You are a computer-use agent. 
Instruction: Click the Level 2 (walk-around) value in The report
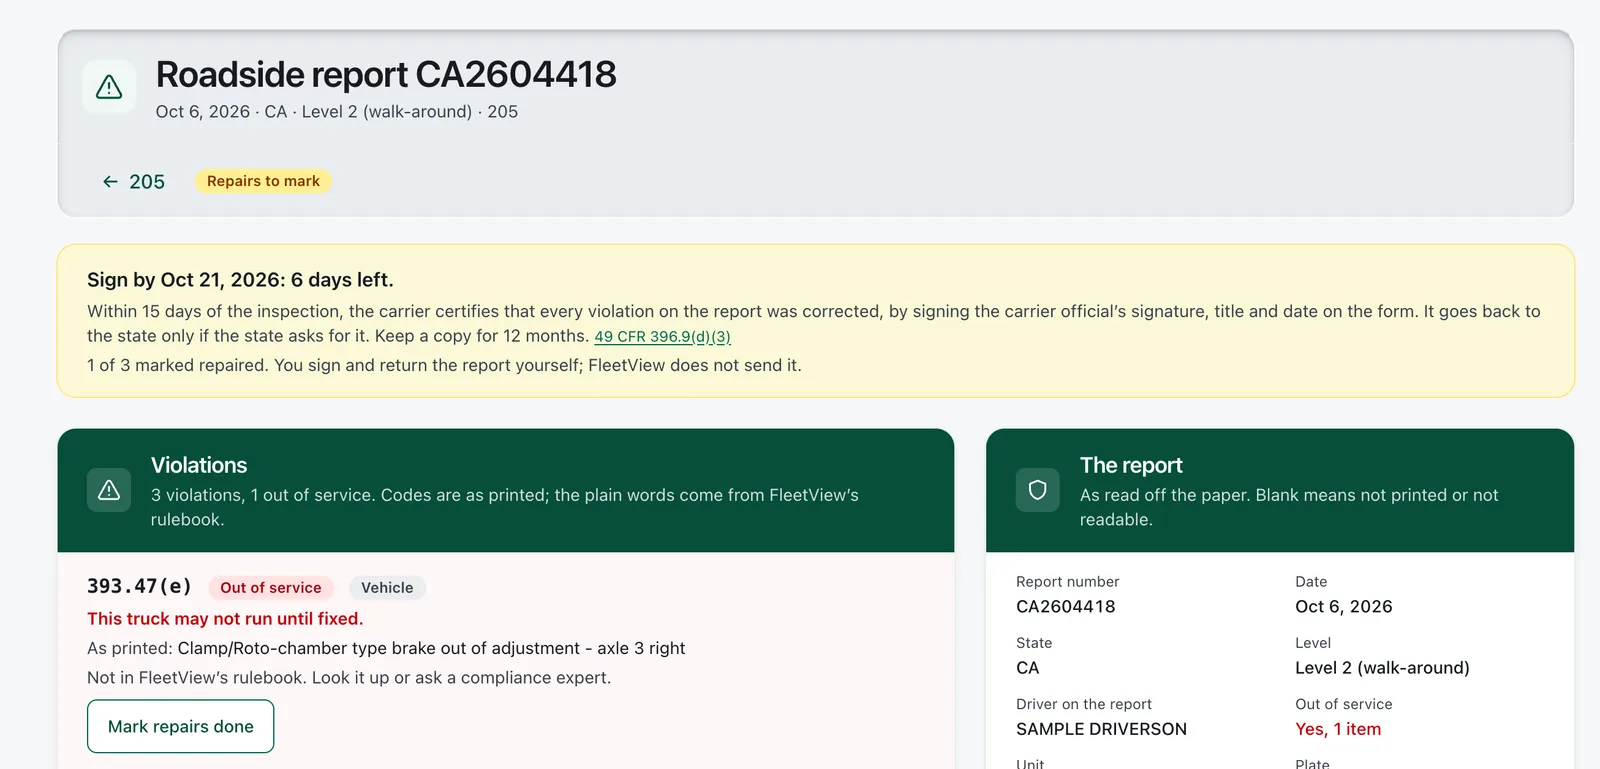point(1382,668)
